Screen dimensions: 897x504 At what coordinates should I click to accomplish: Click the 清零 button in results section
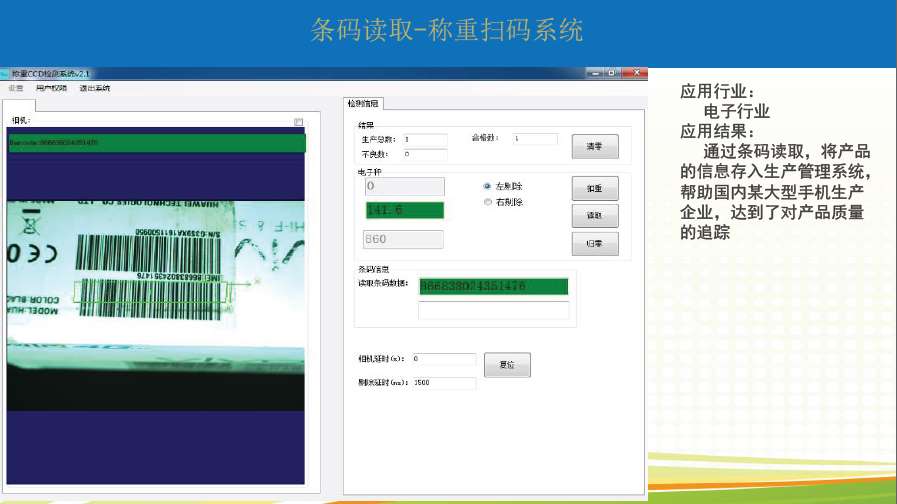pos(595,146)
